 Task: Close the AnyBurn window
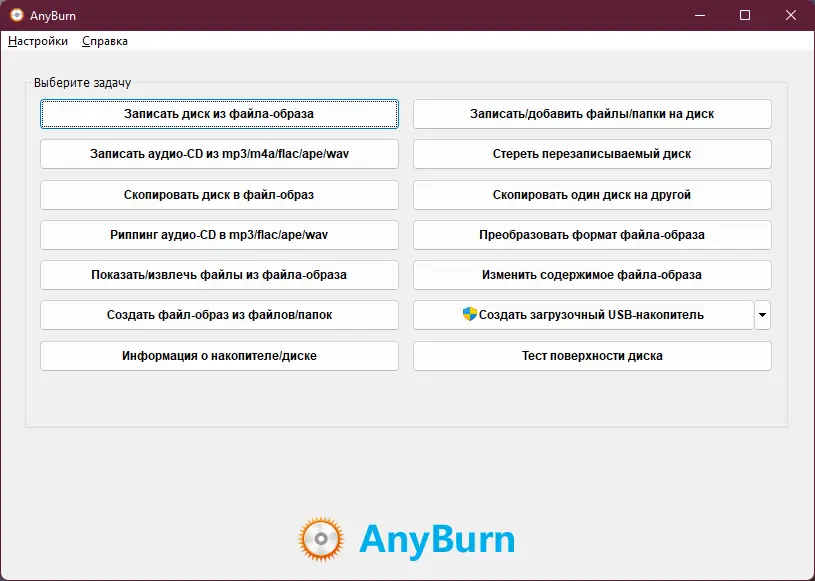pyautogui.click(x=791, y=15)
